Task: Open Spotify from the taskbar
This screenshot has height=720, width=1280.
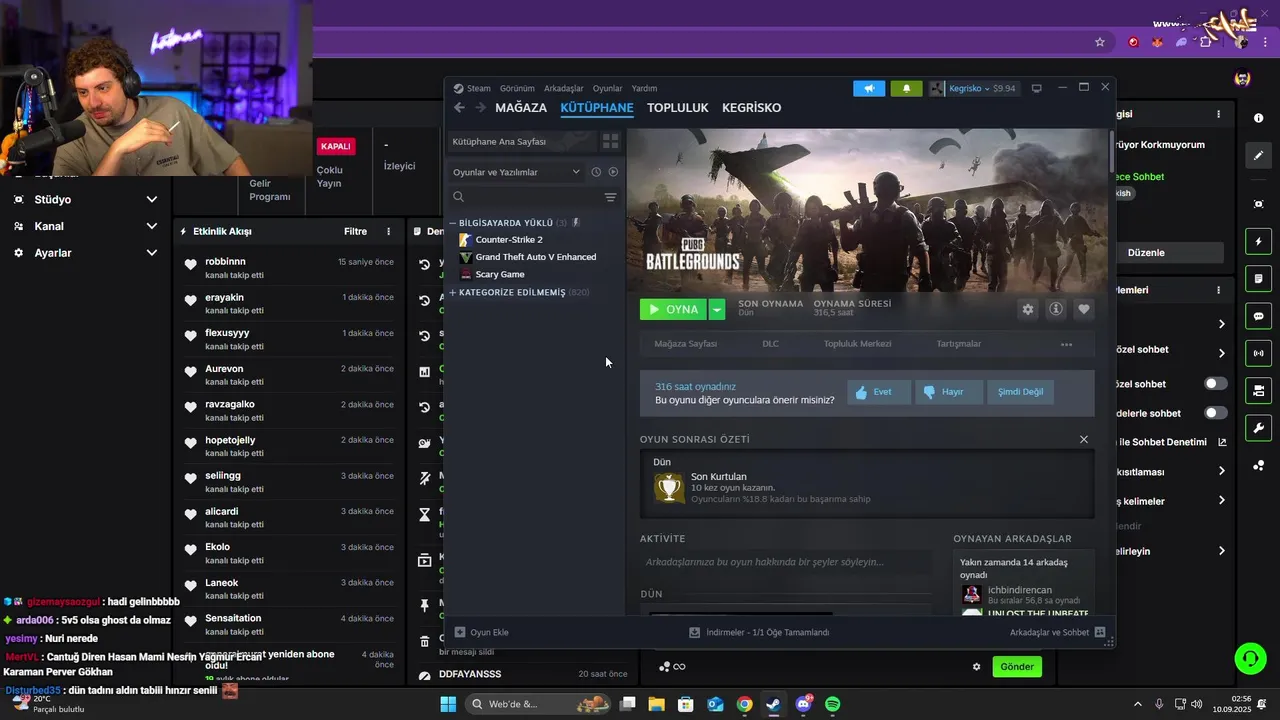Action: tap(833, 704)
